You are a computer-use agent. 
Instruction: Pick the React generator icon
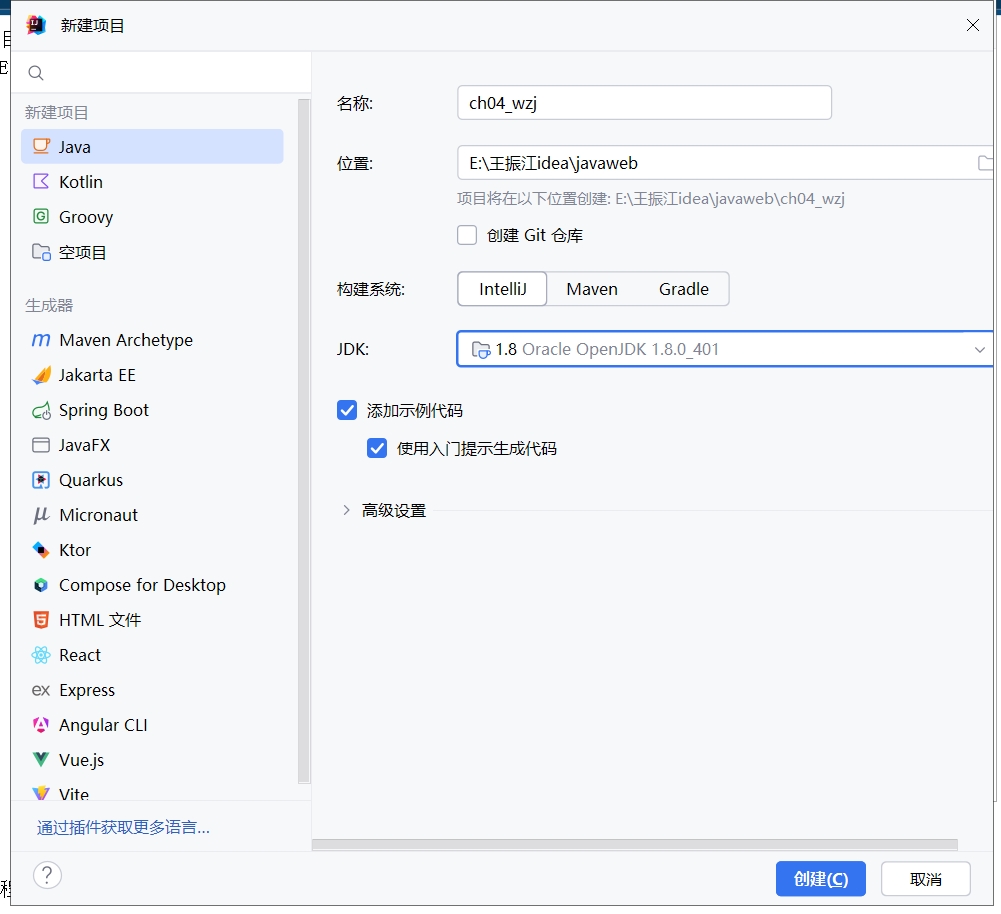tap(41, 655)
